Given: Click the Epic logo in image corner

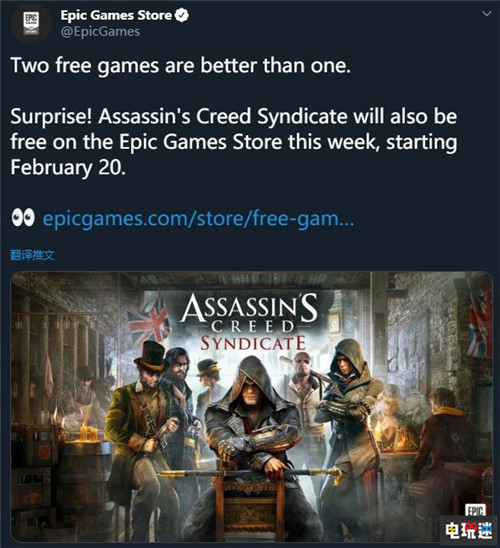Looking at the screenshot, I should coord(476,511).
